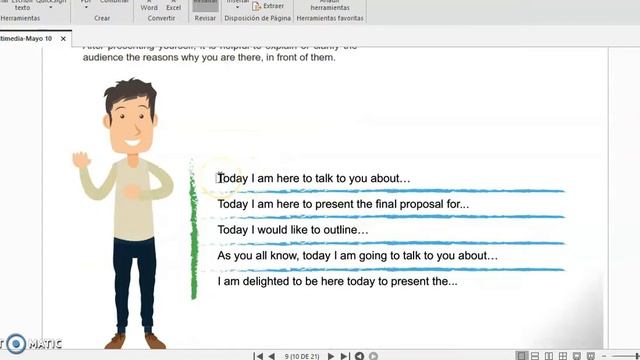
Task: Switch to continuous scrolling view
Action: tap(535, 356)
